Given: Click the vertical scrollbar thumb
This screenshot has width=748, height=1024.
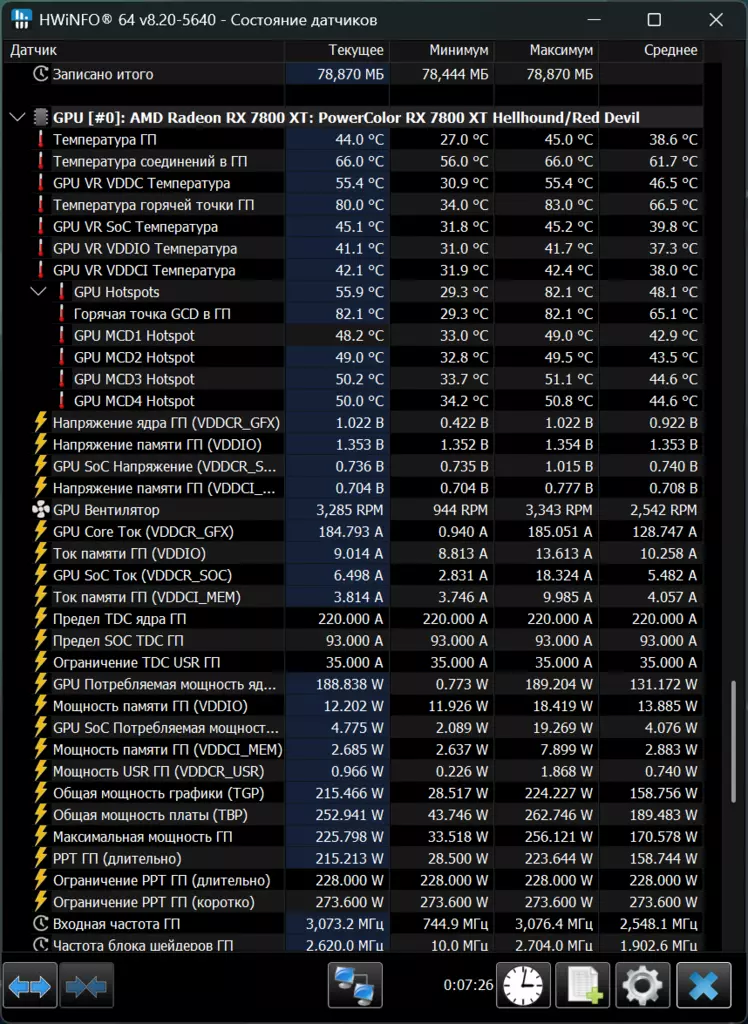Looking at the screenshot, I should 733,742.
